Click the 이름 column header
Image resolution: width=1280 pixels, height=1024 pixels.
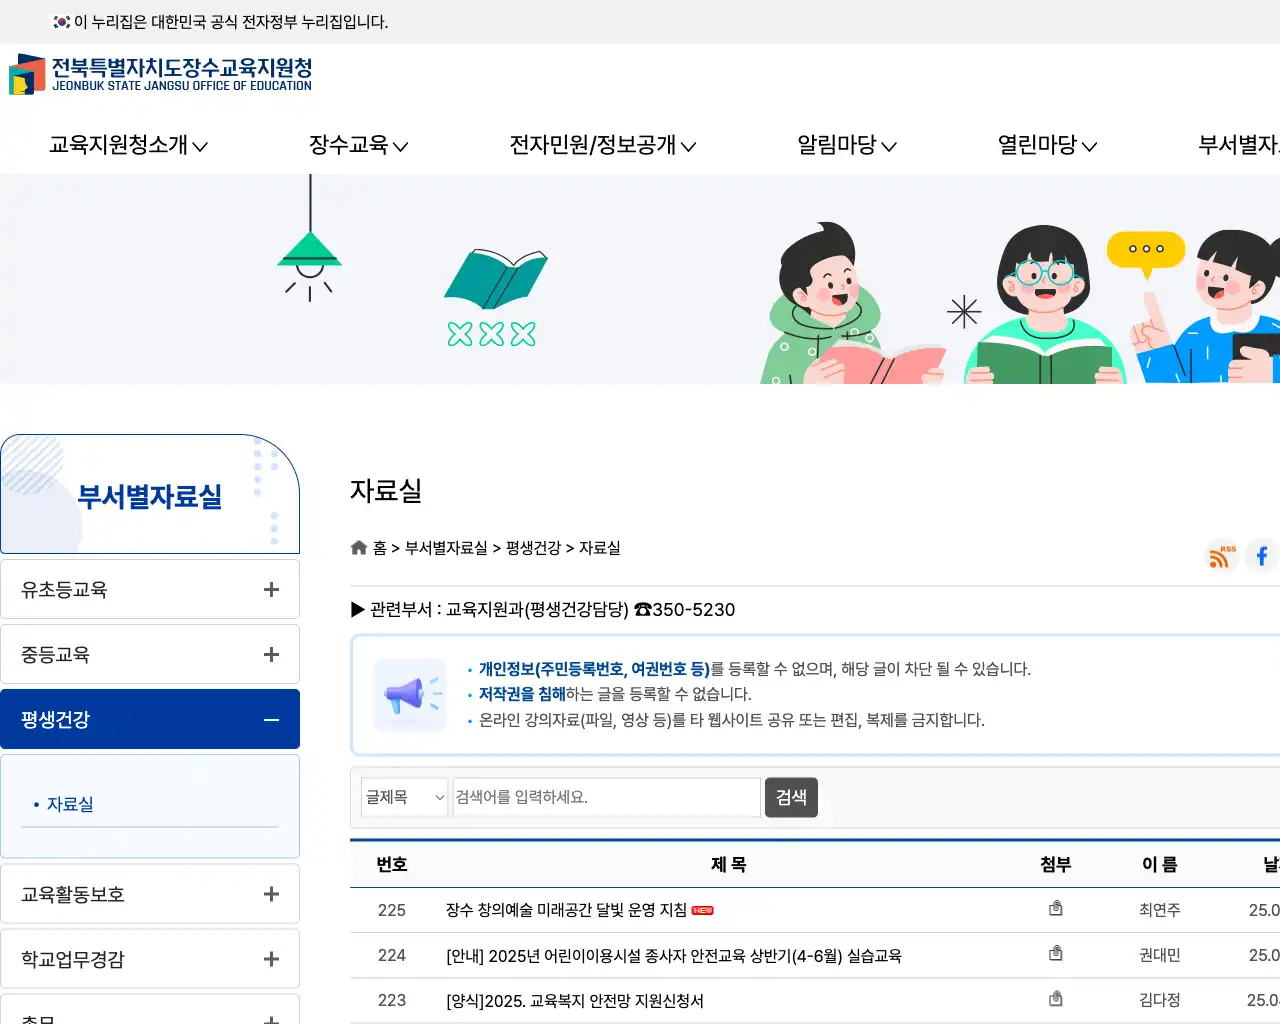[x=1160, y=864]
